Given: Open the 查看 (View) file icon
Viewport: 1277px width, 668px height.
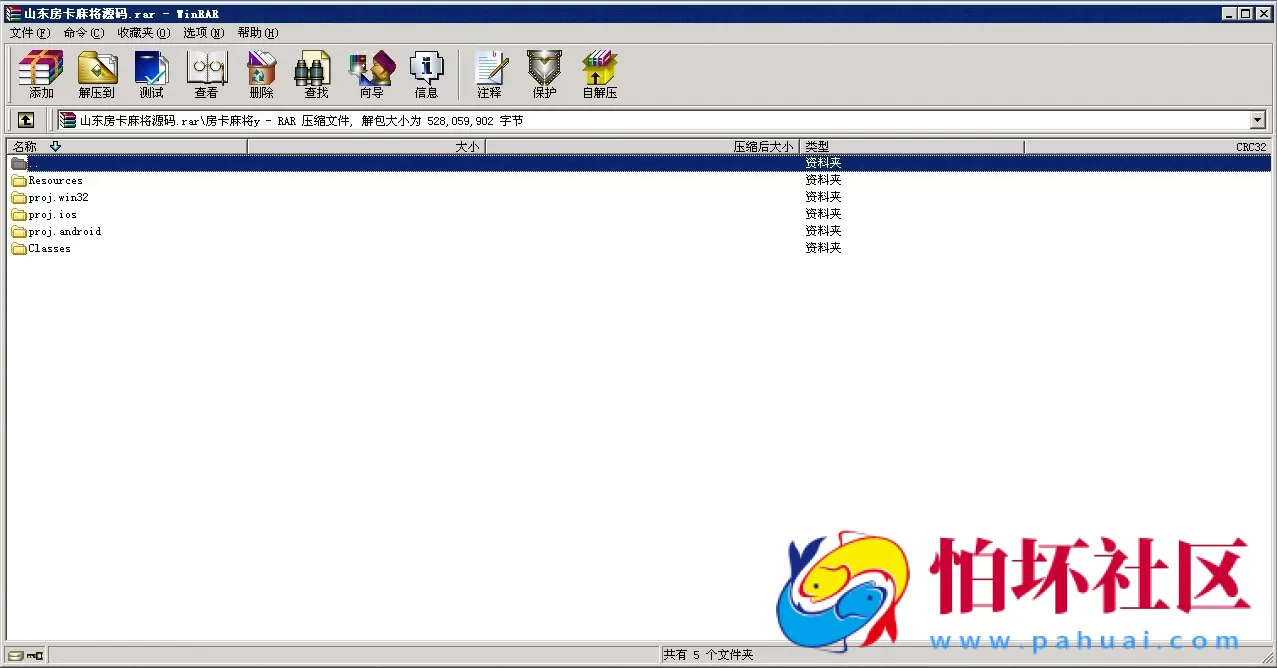Looking at the screenshot, I should click(206, 74).
